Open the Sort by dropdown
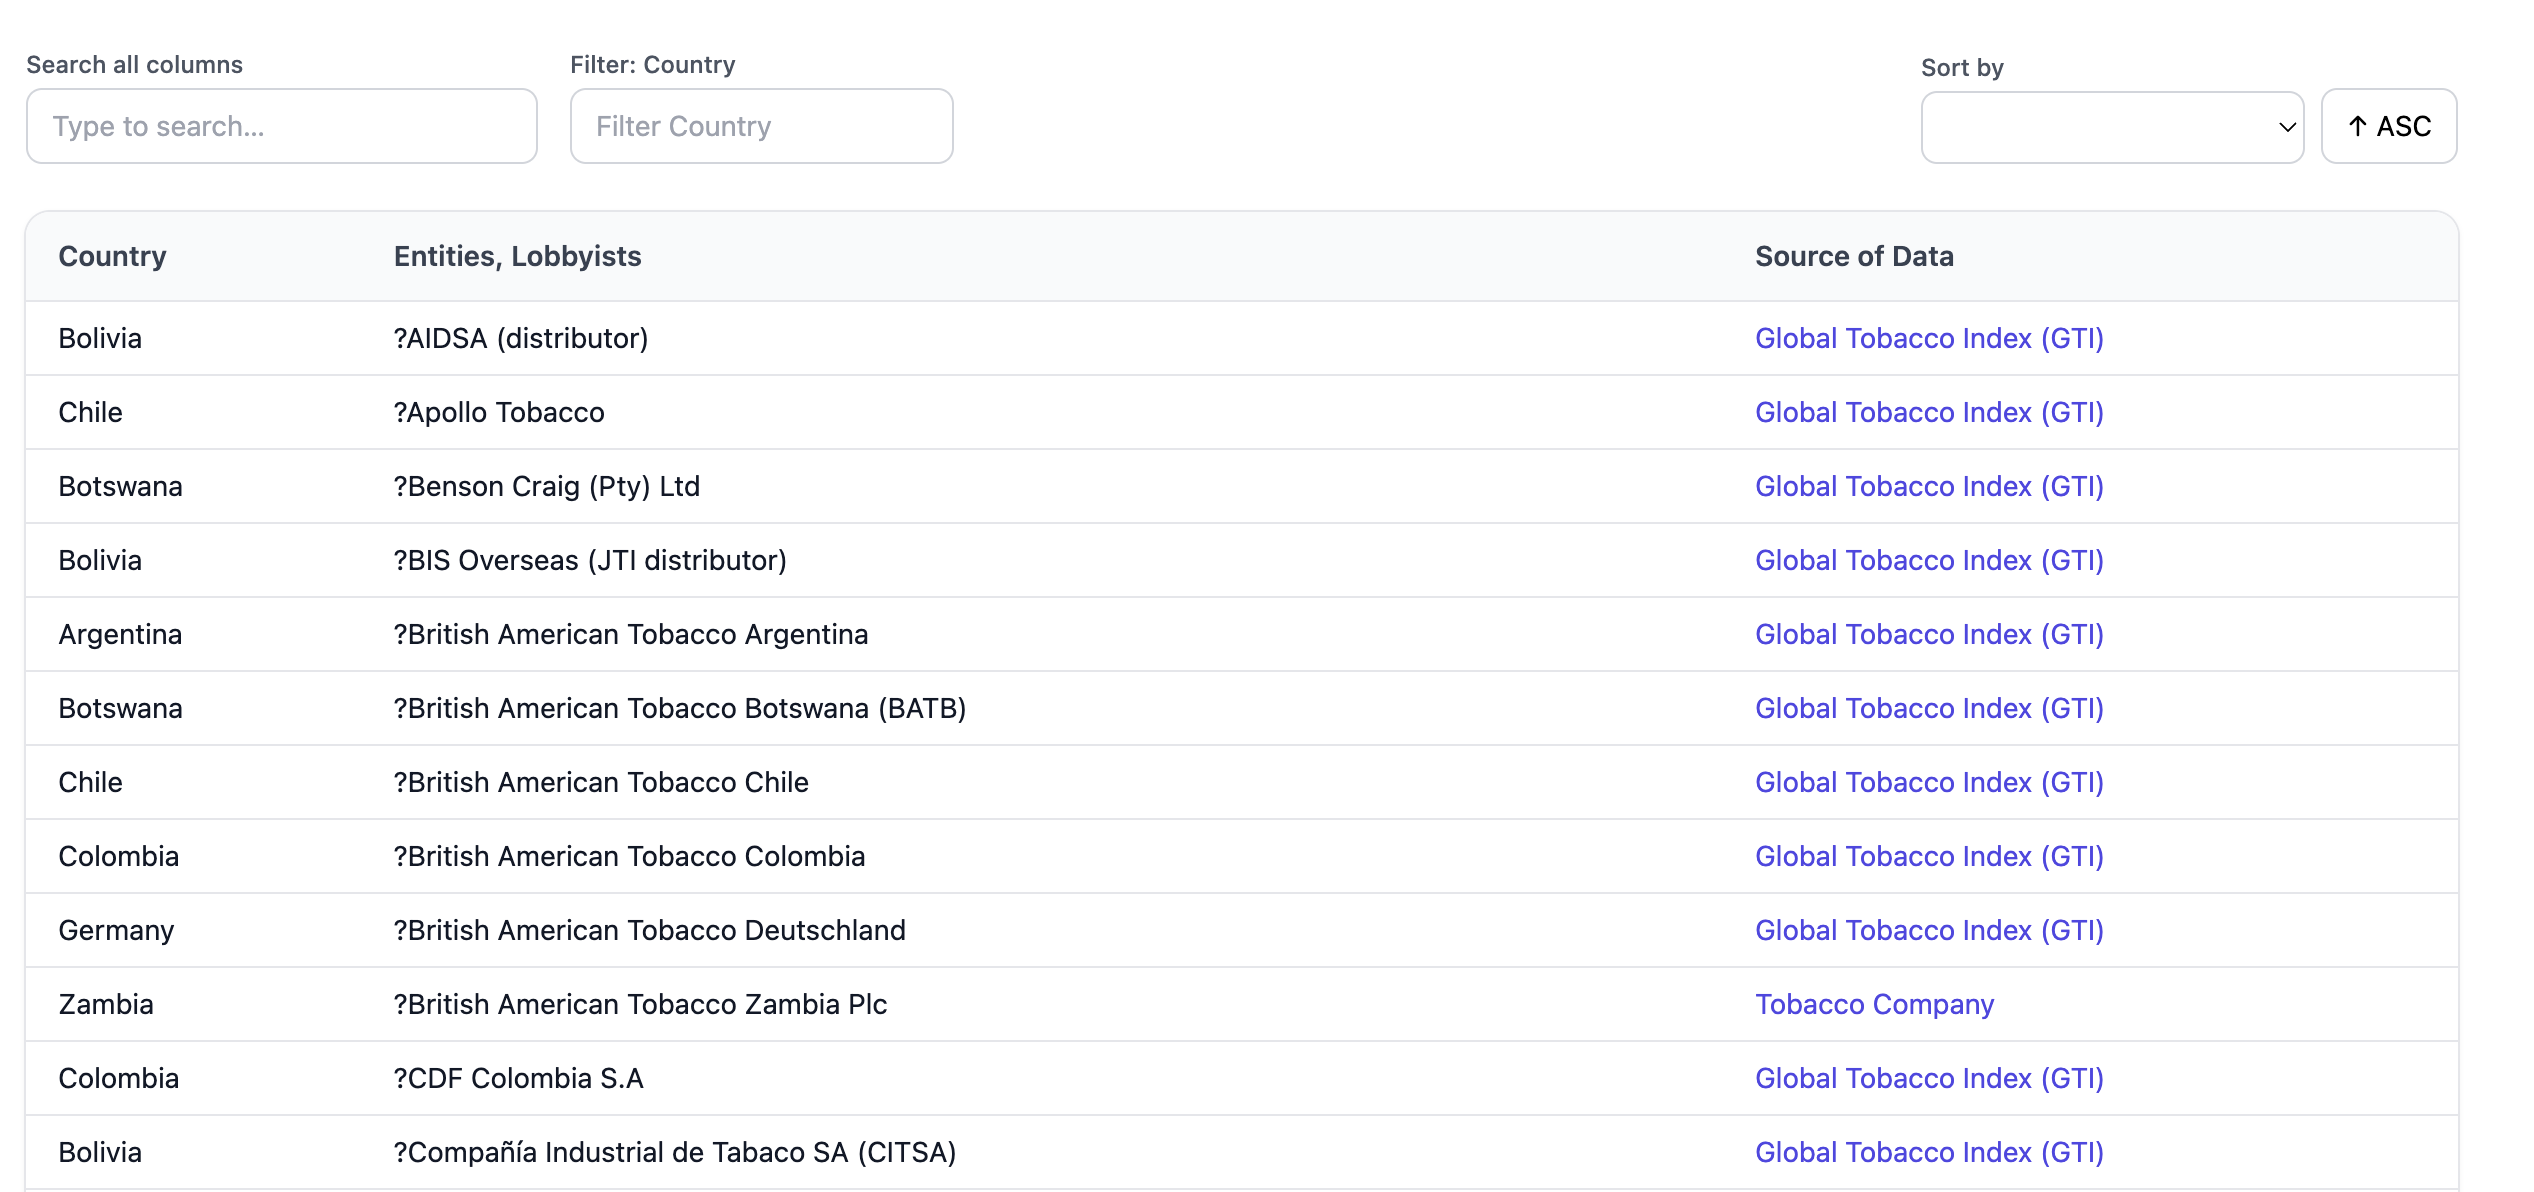 (2111, 127)
